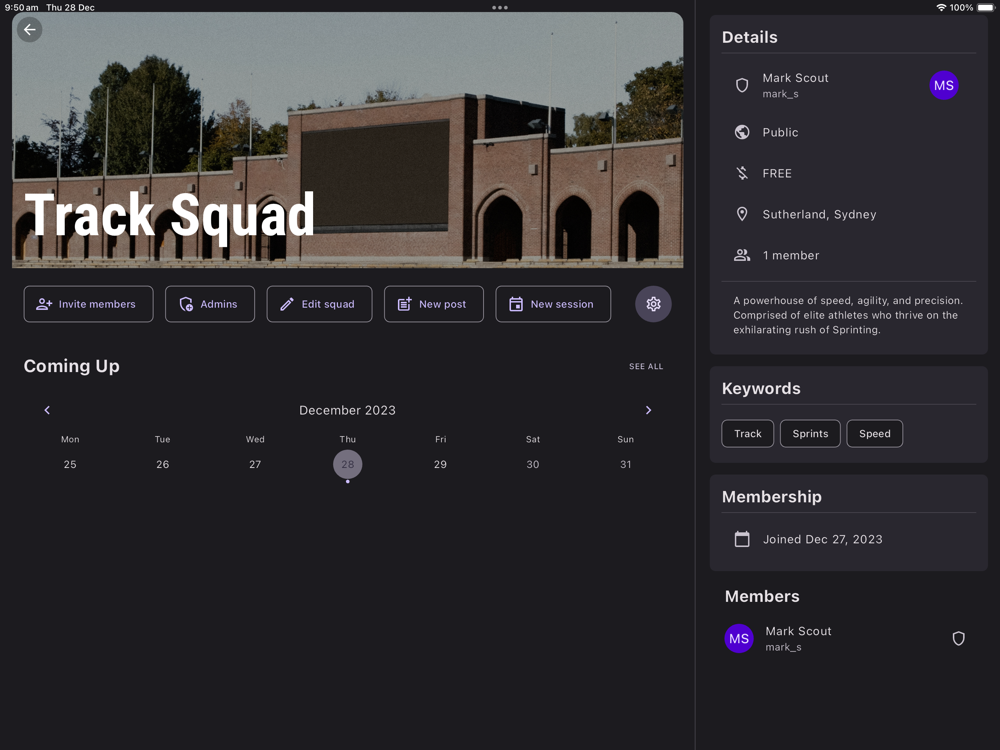1000x750 pixels.
Task: Click SEE ALL under Coming Up
Action: pyautogui.click(x=646, y=366)
